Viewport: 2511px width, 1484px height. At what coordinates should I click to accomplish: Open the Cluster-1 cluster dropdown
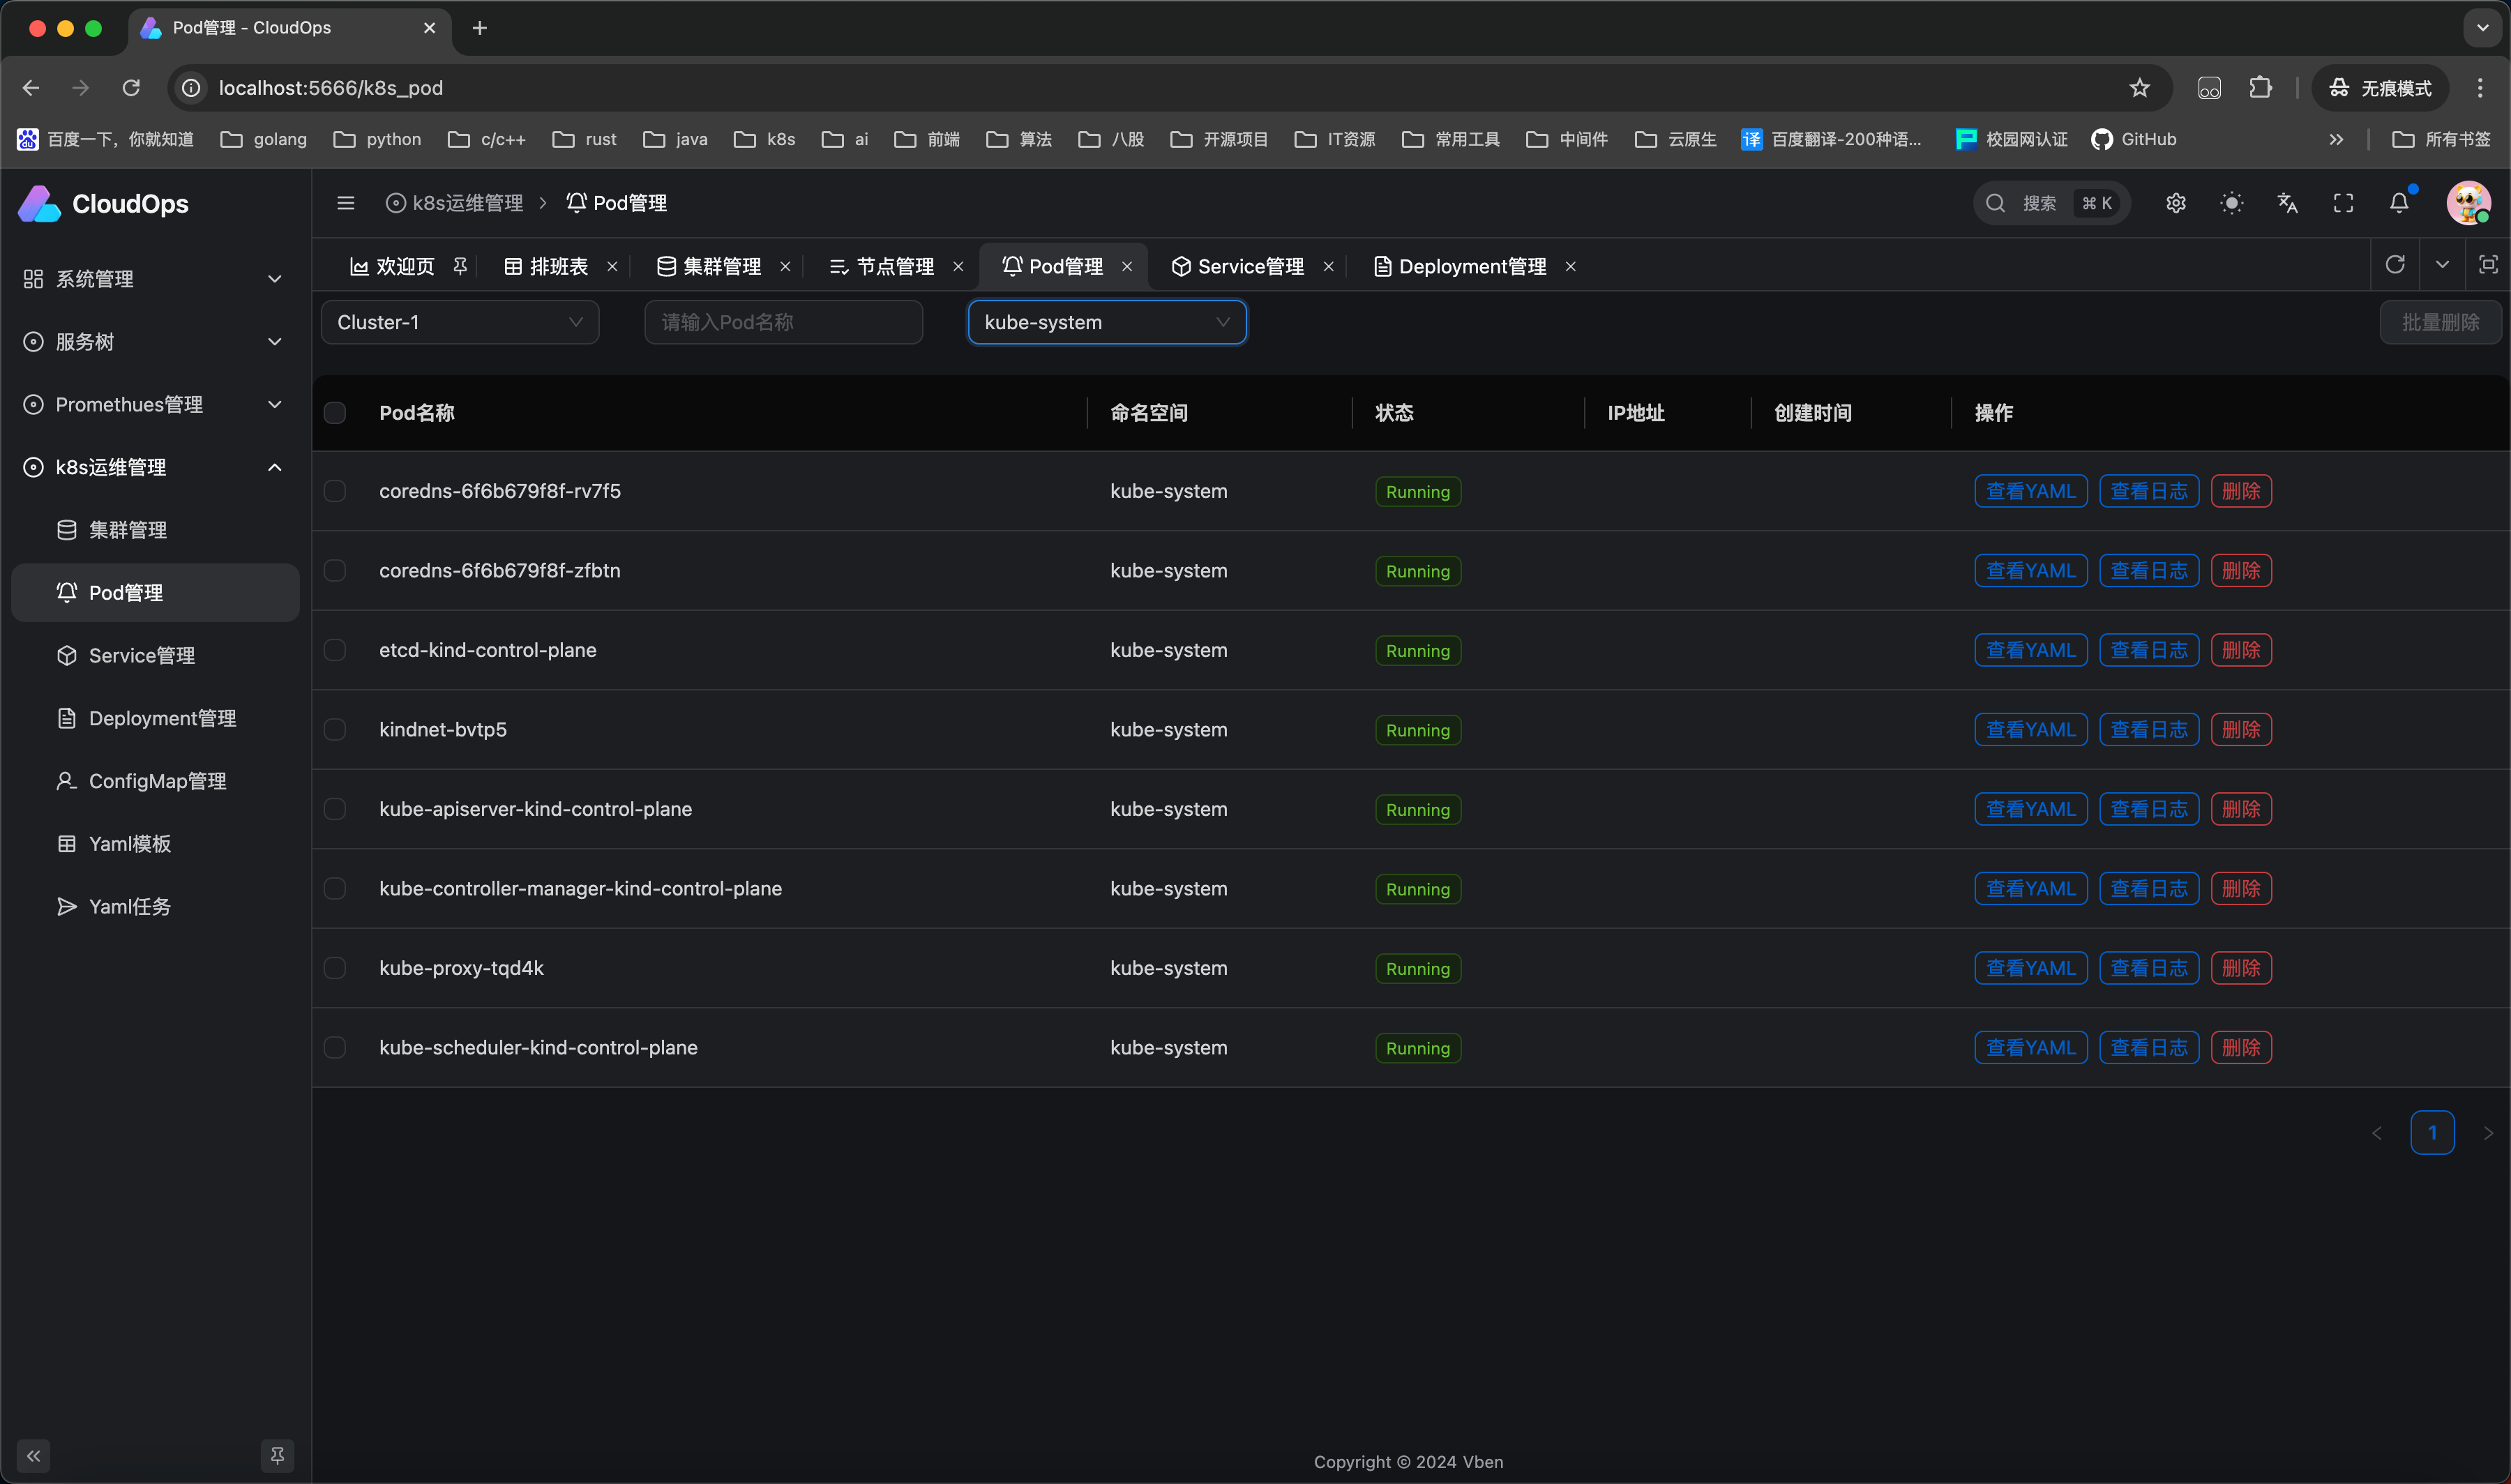(460, 322)
